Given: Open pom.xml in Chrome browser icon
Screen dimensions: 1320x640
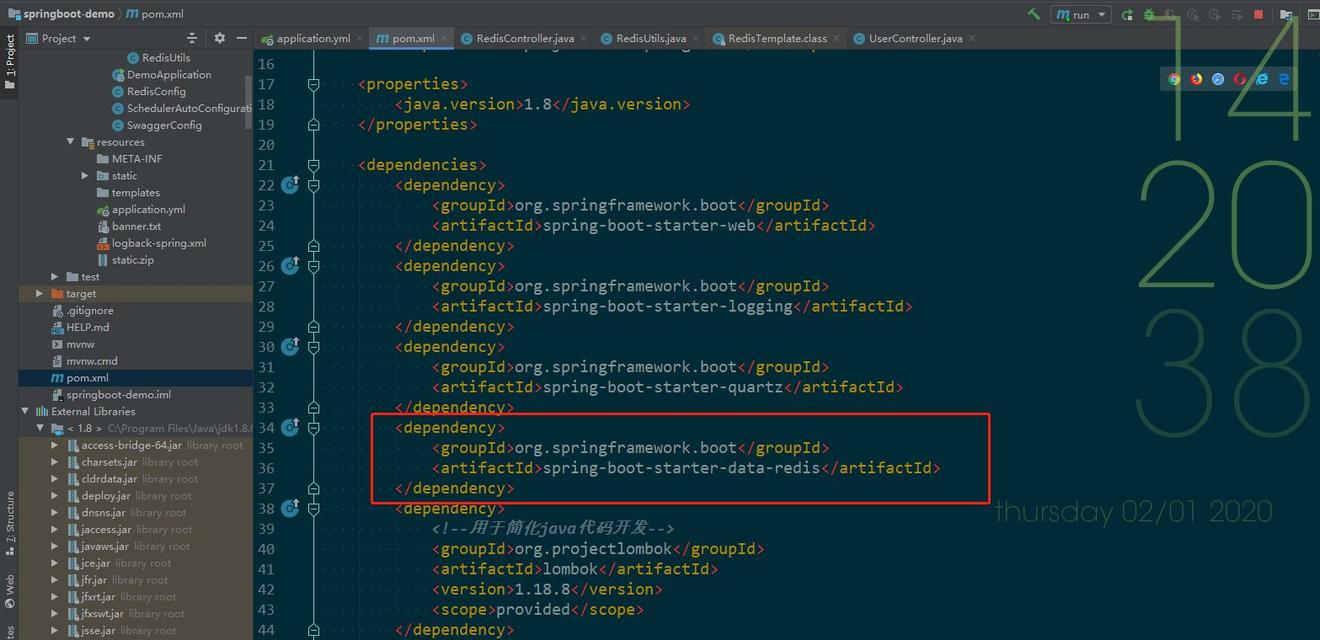Looking at the screenshot, I should coord(1174,79).
